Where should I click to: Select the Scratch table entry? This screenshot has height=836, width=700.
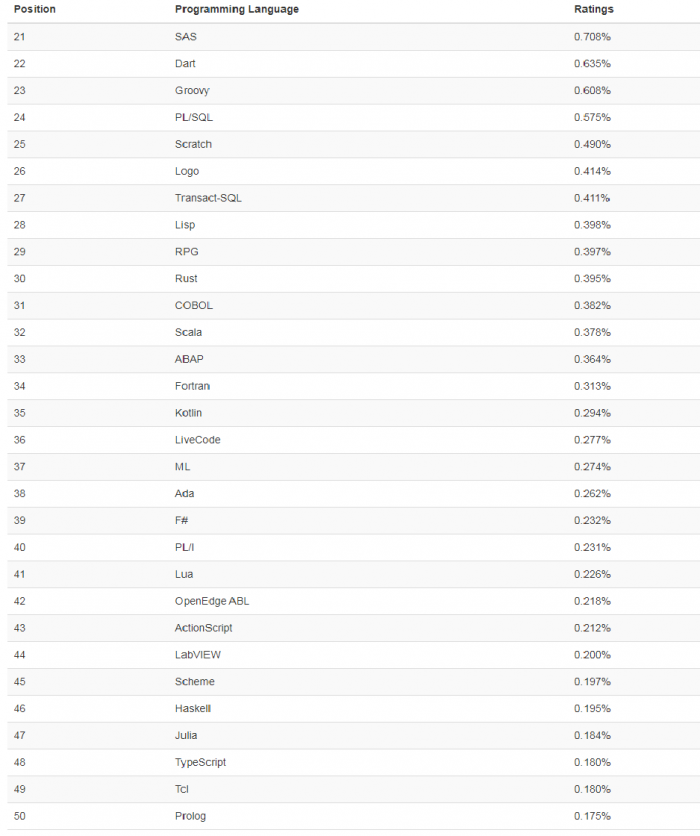(193, 144)
